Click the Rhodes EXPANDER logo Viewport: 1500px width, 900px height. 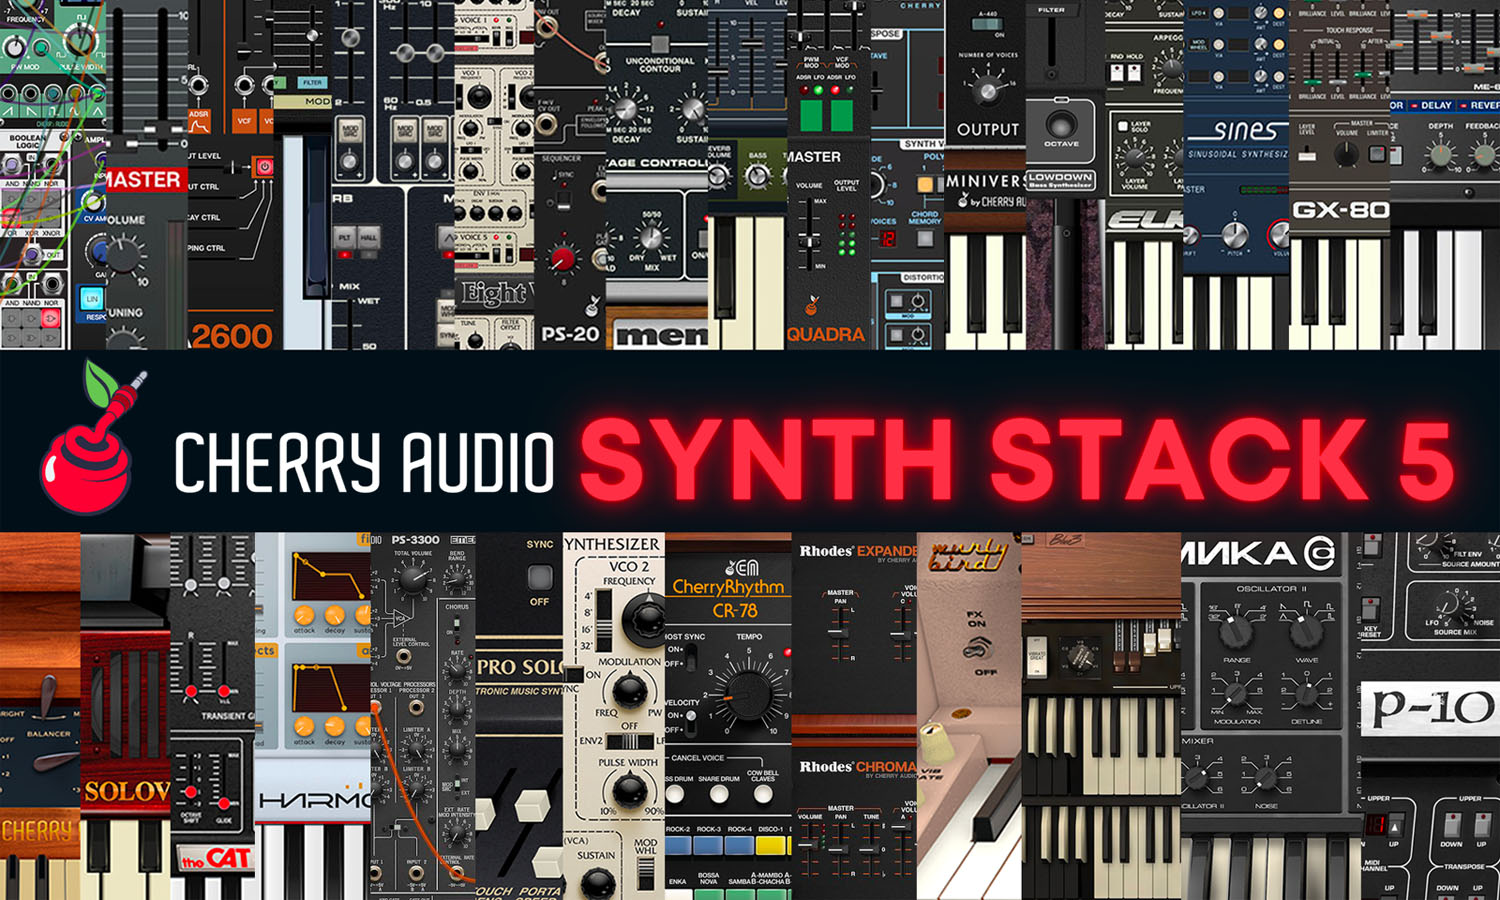[857, 551]
